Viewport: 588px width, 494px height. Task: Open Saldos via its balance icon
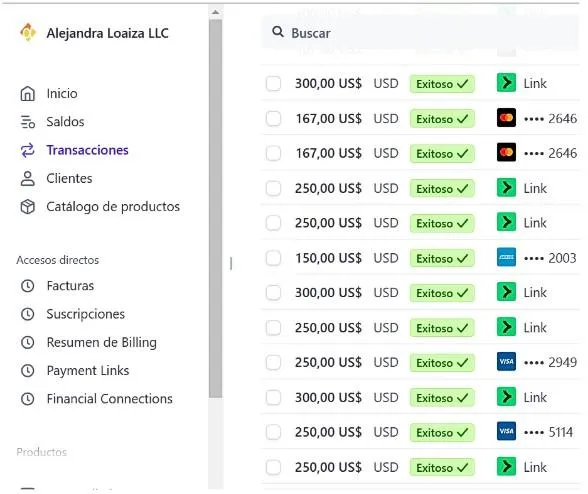[x=27, y=122]
